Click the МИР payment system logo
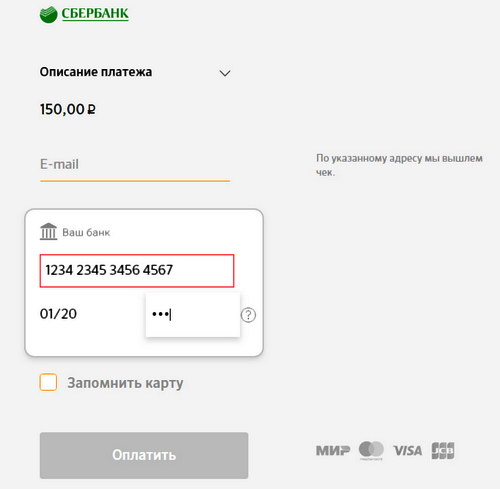This screenshot has width=500, height=489. click(x=333, y=451)
